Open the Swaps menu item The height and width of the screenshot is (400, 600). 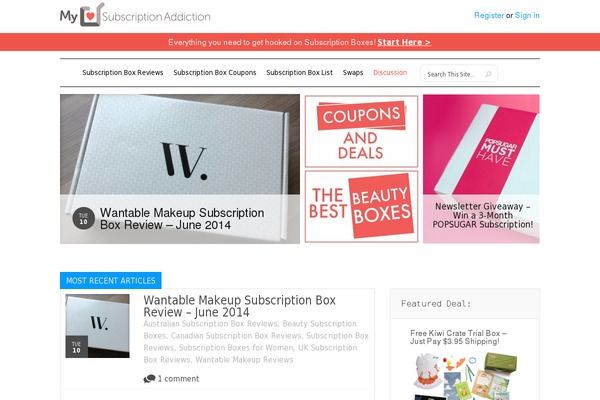353,73
